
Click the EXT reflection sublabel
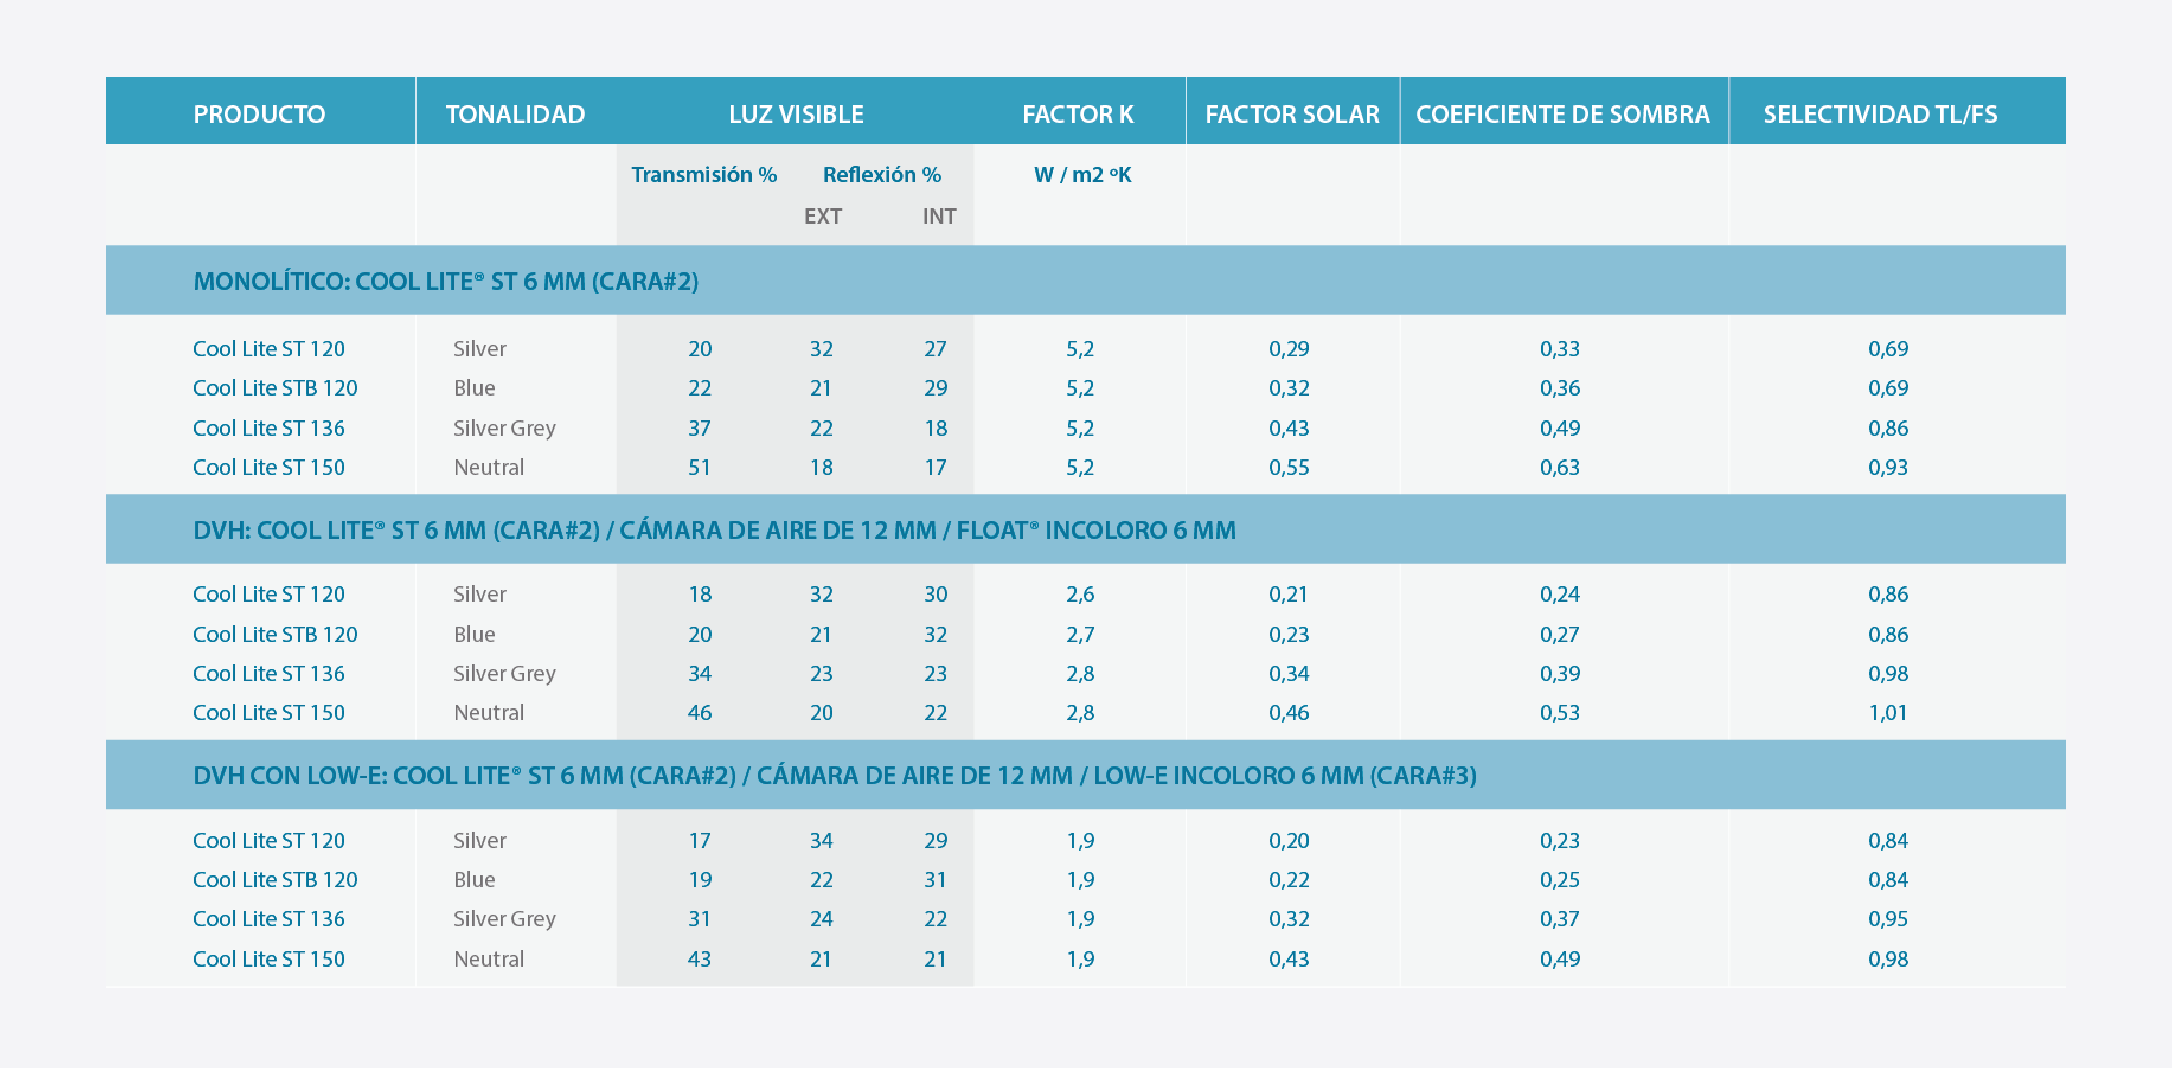(x=823, y=216)
